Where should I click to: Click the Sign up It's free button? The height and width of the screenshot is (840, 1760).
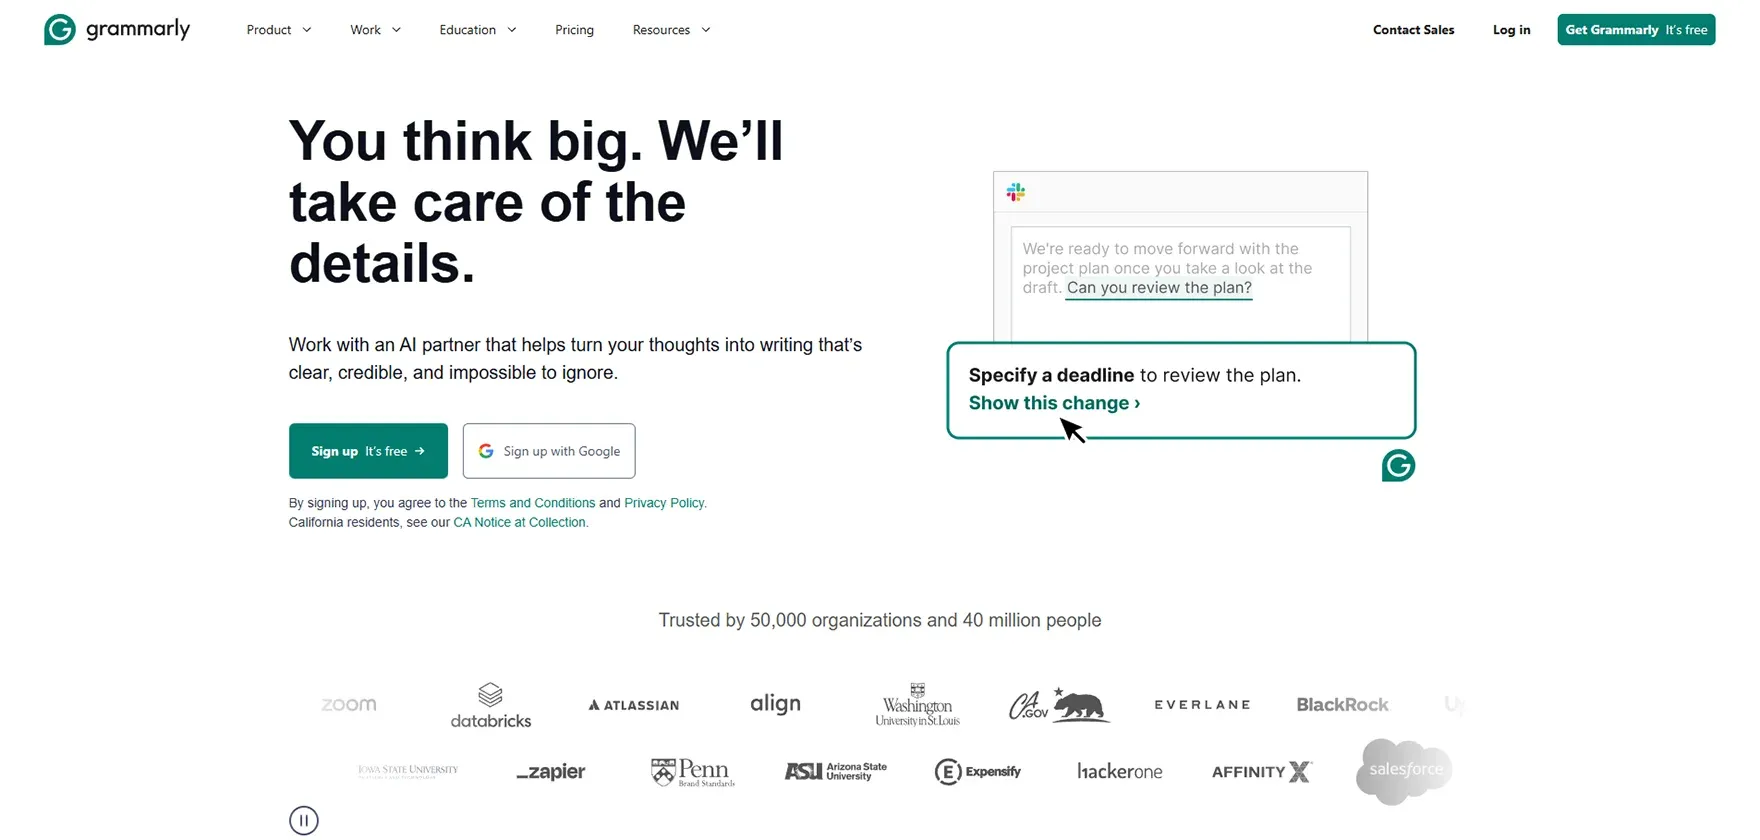368,451
